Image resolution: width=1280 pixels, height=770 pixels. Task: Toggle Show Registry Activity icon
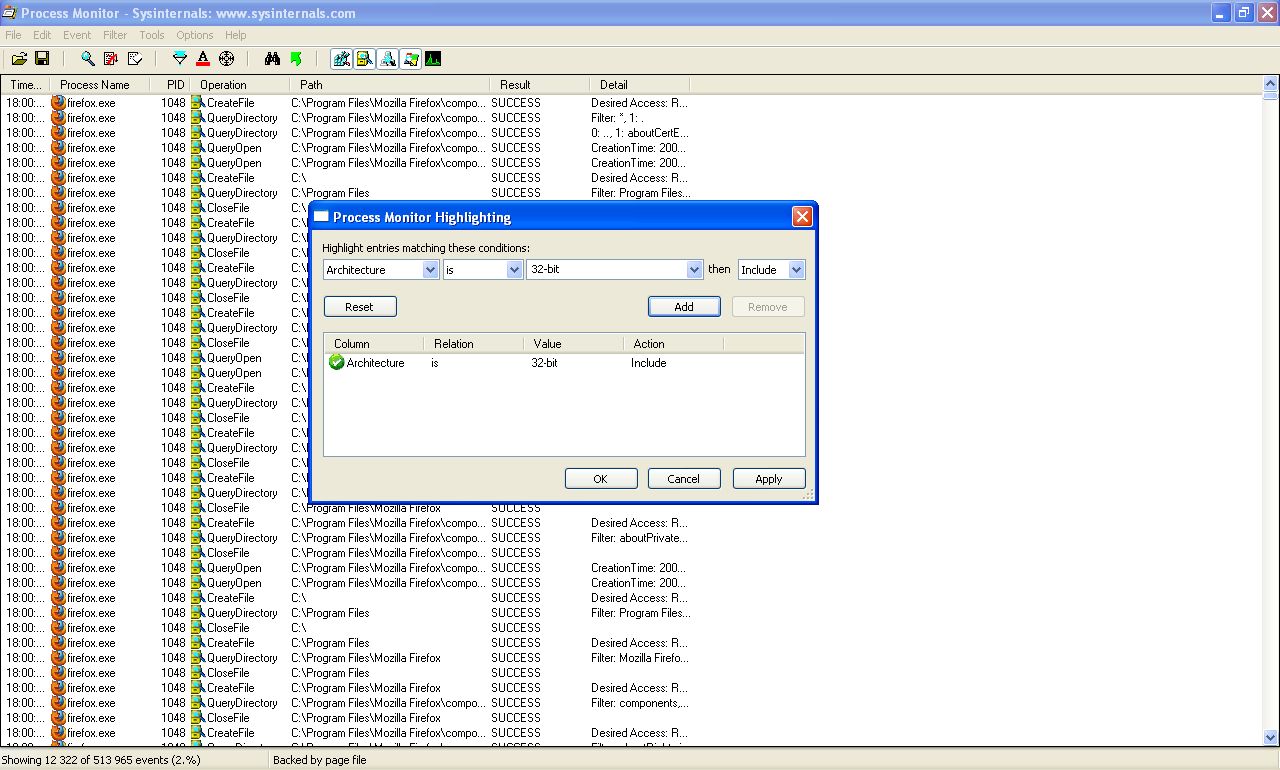click(342, 59)
